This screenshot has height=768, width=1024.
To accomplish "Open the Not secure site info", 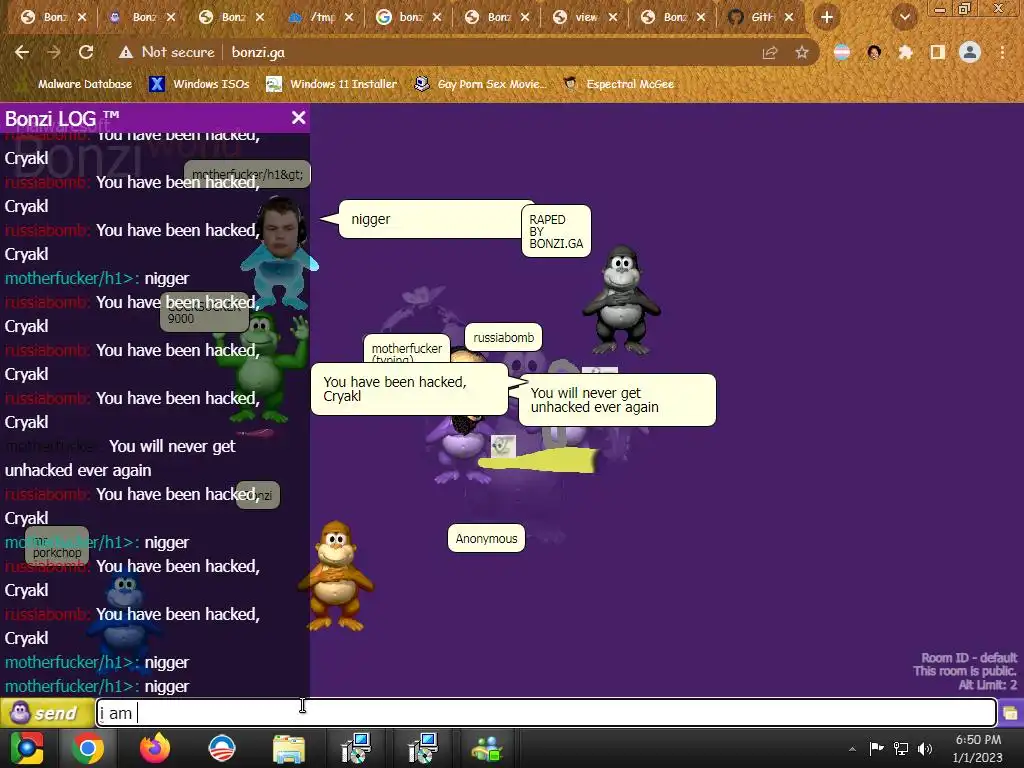I will 167,52.
